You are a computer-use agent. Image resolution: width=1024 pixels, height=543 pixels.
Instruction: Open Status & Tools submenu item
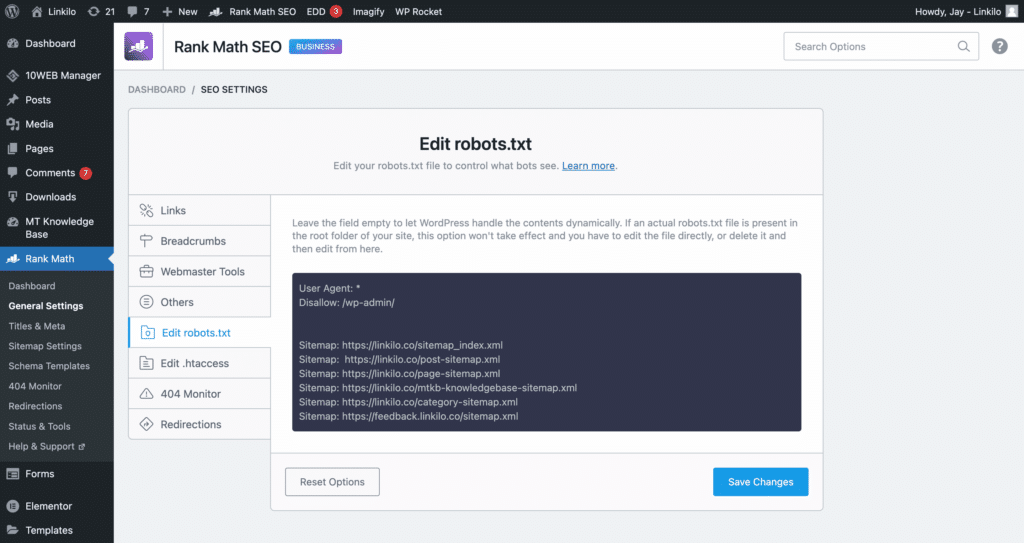tap(39, 426)
